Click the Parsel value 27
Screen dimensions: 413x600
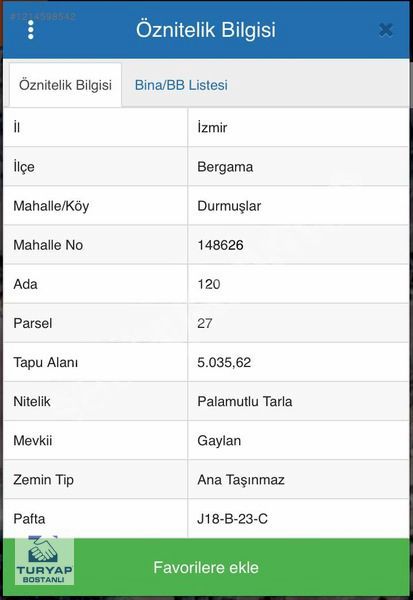[x=204, y=323]
